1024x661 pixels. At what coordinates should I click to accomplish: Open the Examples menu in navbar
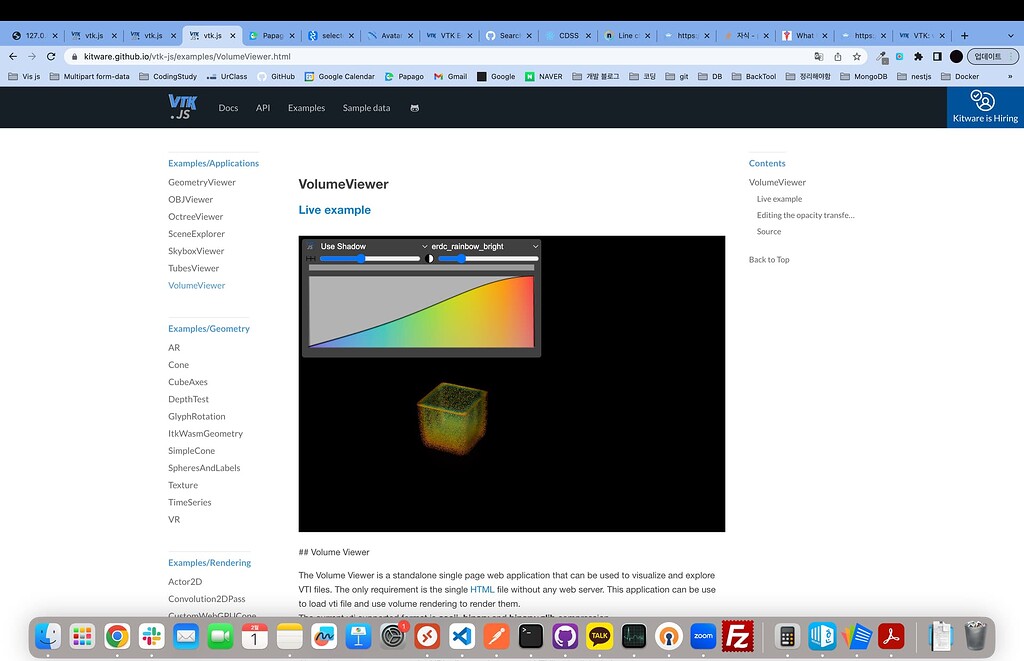point(306,108)
